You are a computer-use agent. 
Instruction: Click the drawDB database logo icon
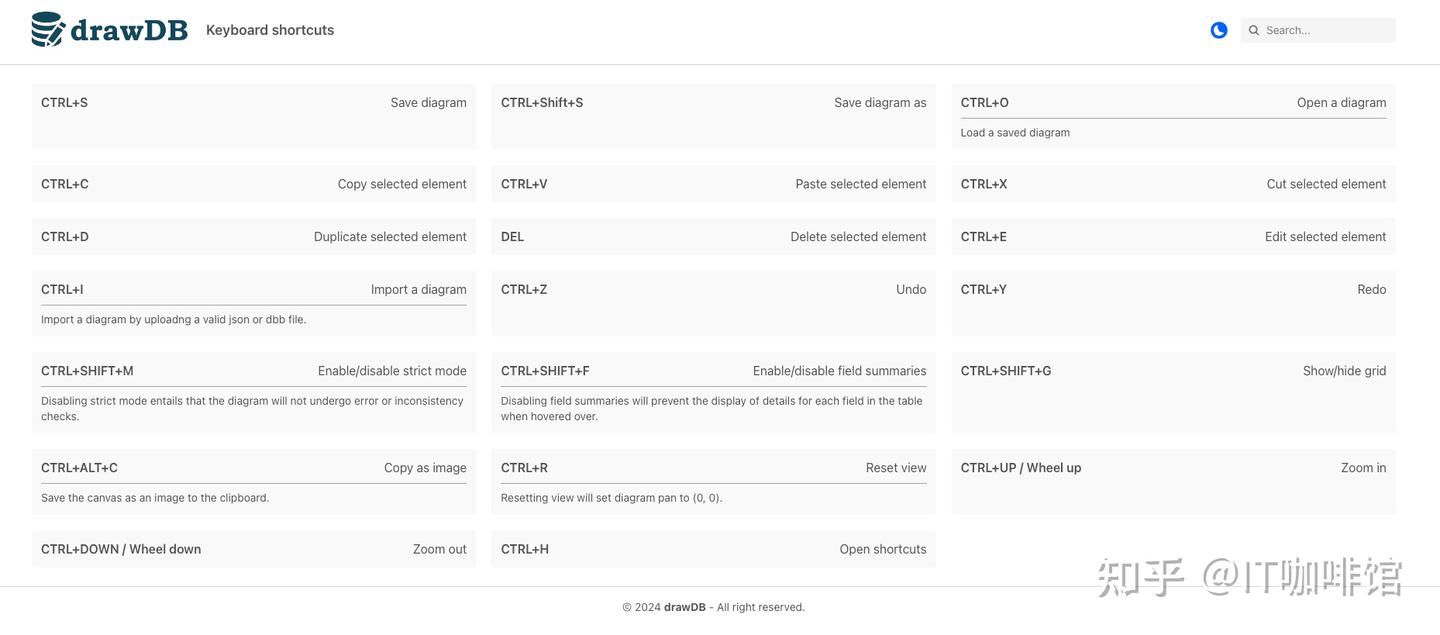[48, 30]
